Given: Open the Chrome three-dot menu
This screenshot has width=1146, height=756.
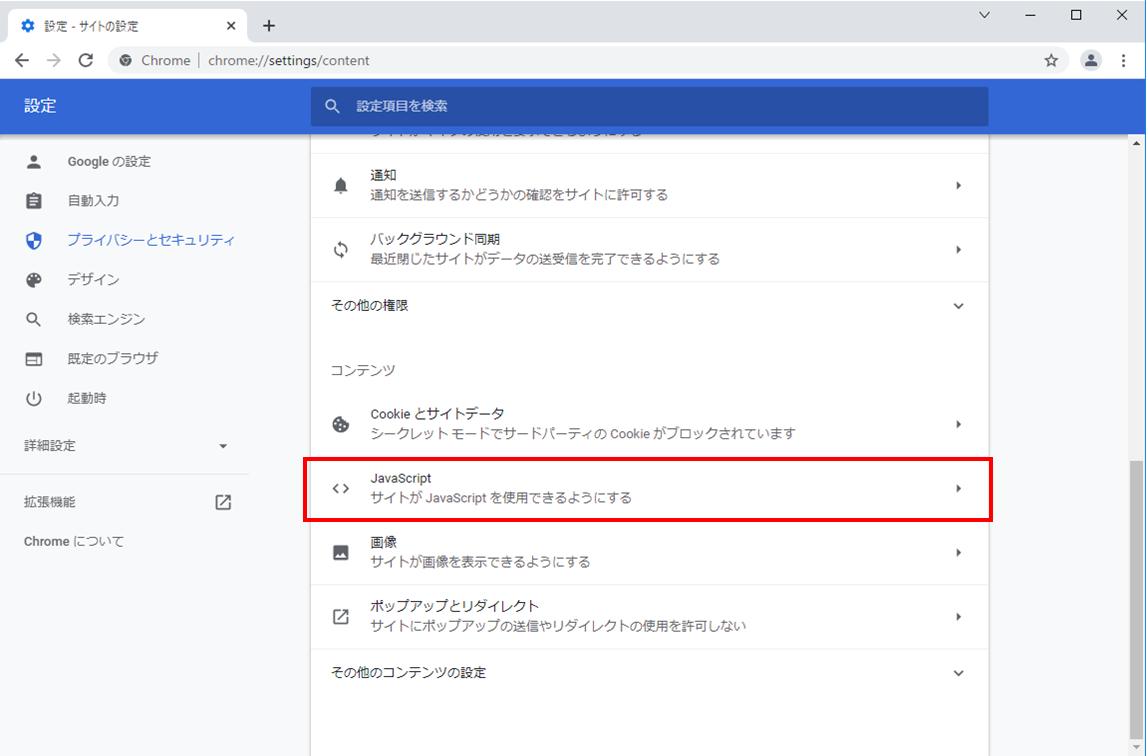Looking at the screenshot, I should [1123, 61].
